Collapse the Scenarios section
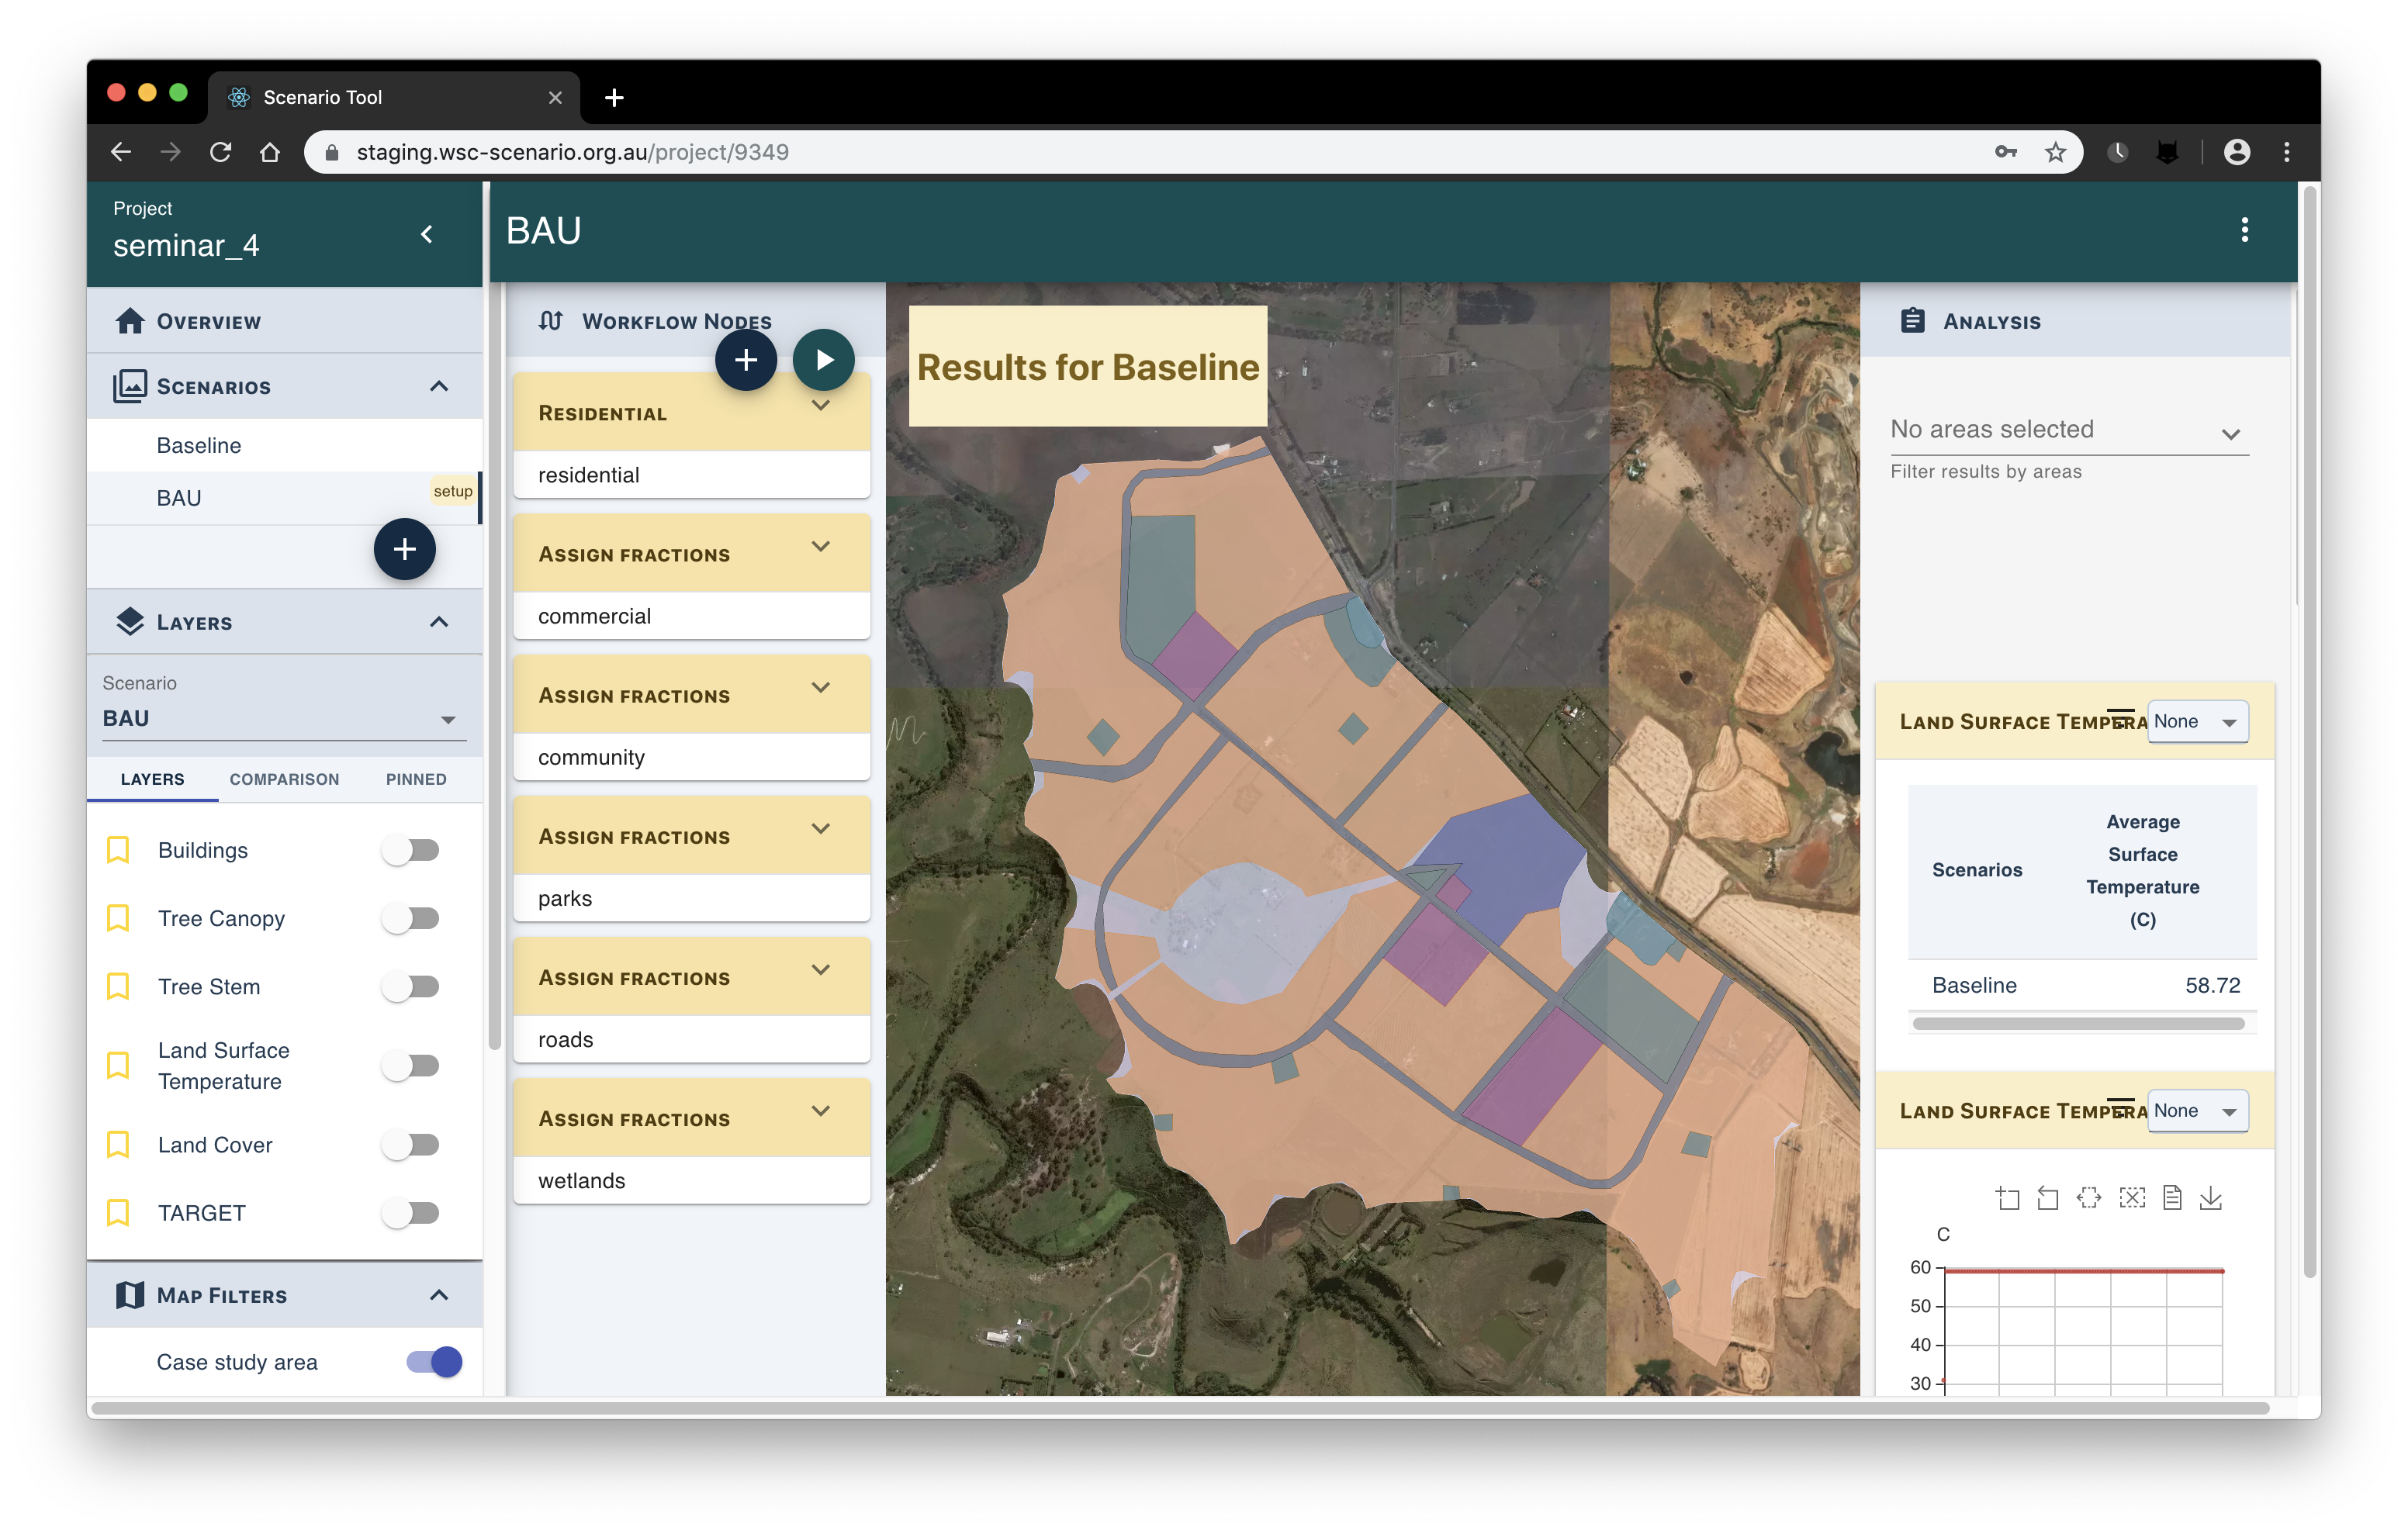Screen dimensions: 2408x1534 click(439, 386)
